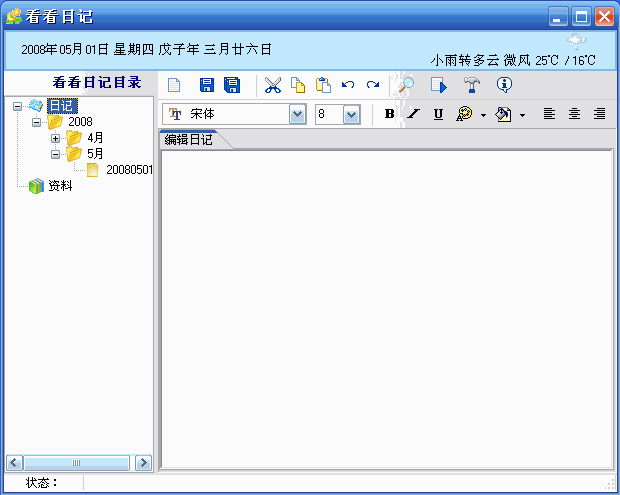The width and height of the screenshot is (620, 495).
Task: Open the font size dropdown
Action: coord(351,114)
